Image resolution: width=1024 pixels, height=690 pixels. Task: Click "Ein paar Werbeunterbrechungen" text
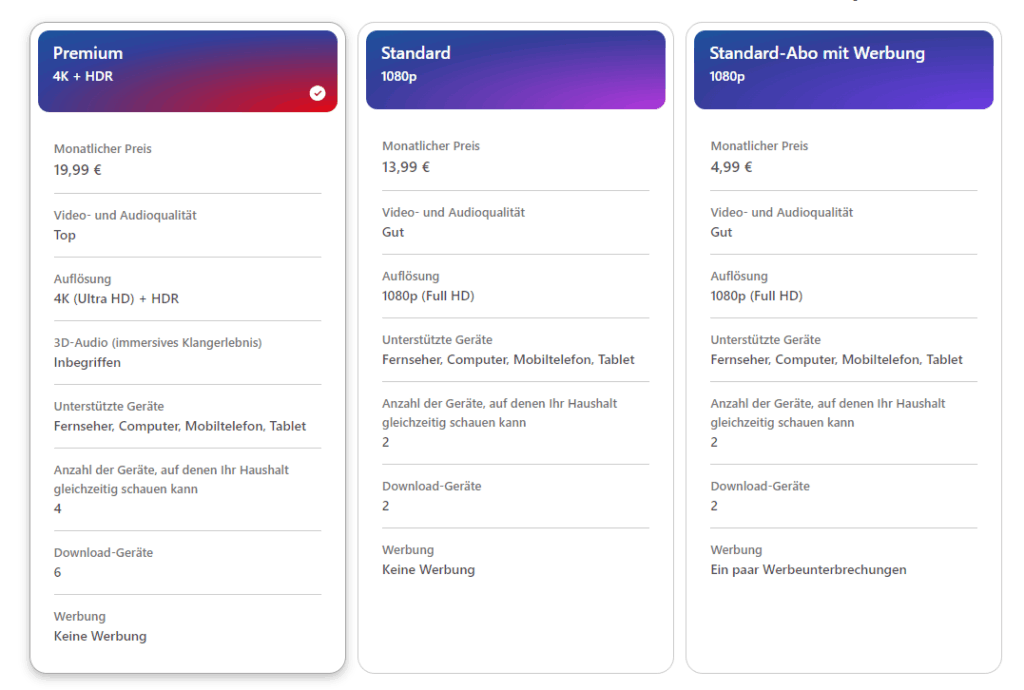808,570
